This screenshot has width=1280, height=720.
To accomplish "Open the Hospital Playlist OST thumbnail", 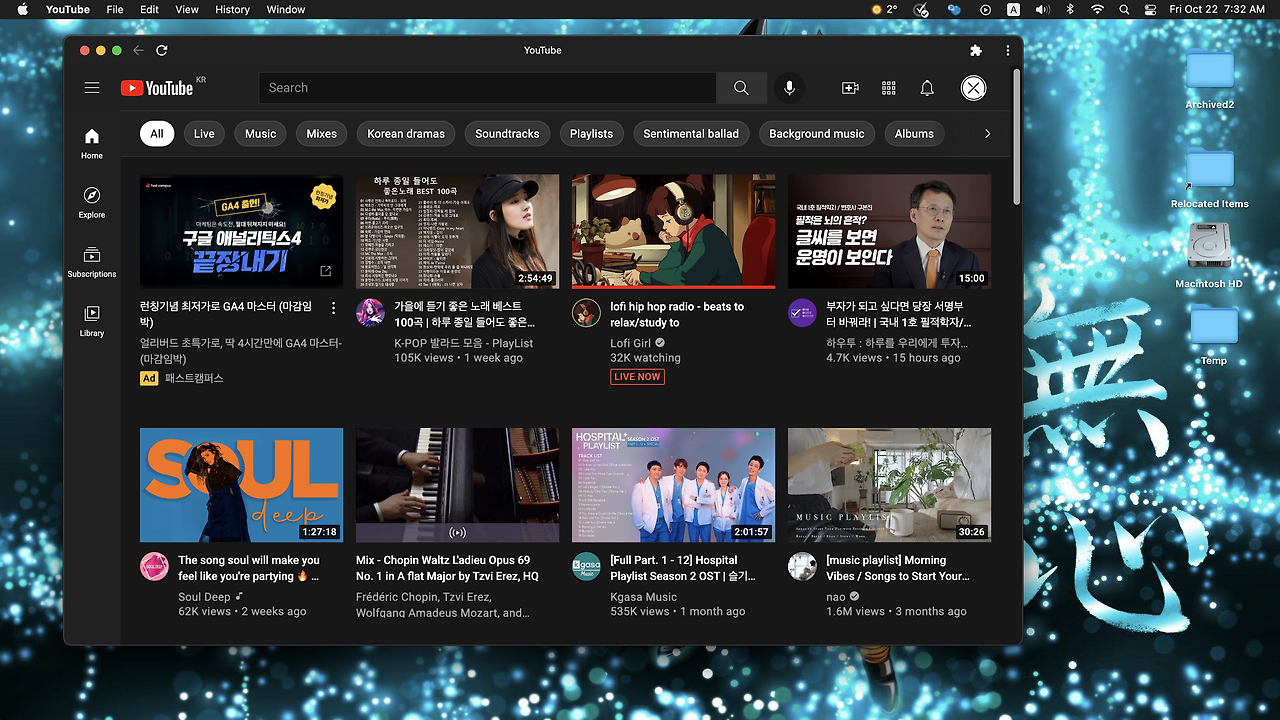I will [673, 485].
